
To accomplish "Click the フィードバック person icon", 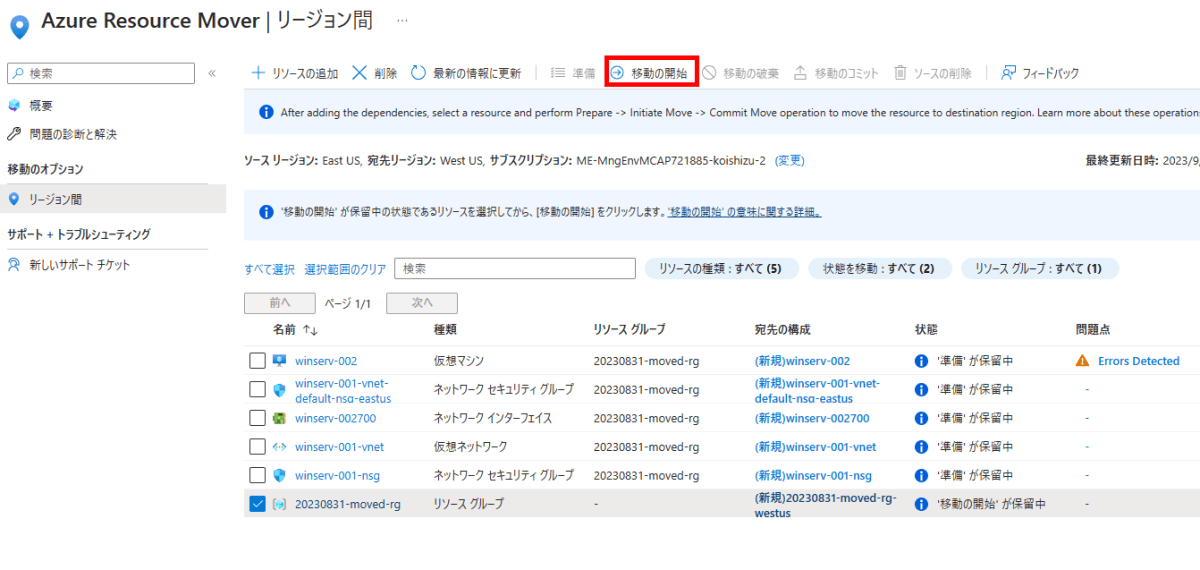I will click(x=1009, y=73).
